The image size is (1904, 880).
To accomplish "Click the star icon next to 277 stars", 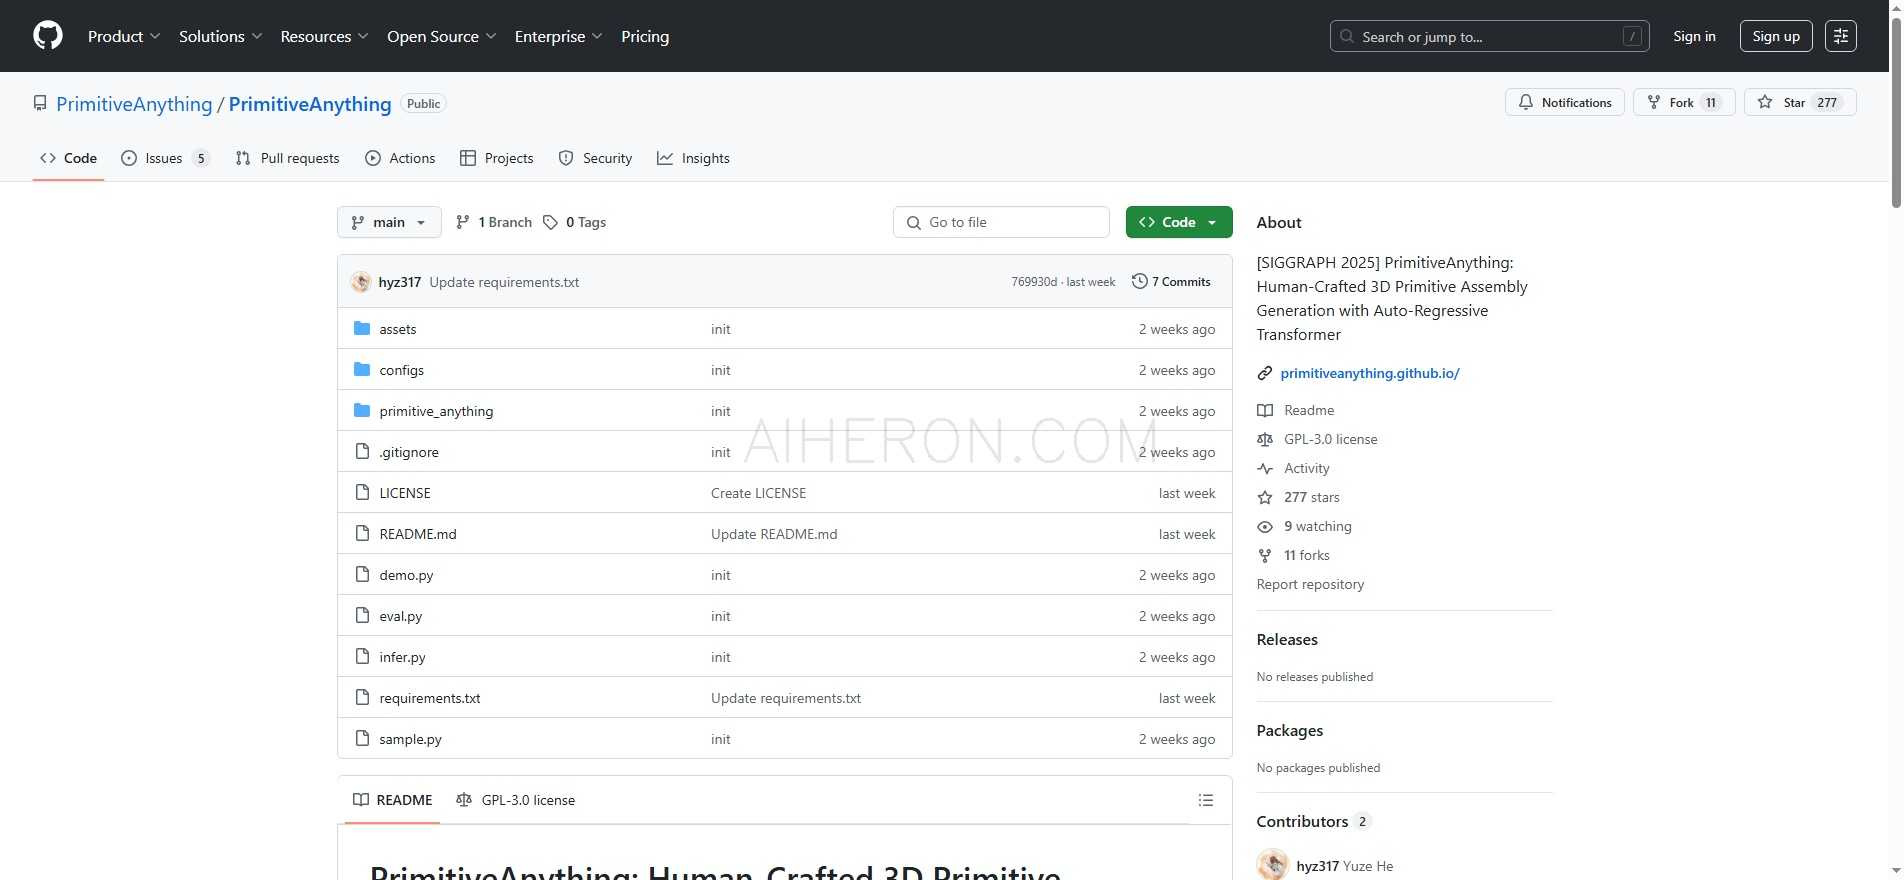I will [1265, 497].
